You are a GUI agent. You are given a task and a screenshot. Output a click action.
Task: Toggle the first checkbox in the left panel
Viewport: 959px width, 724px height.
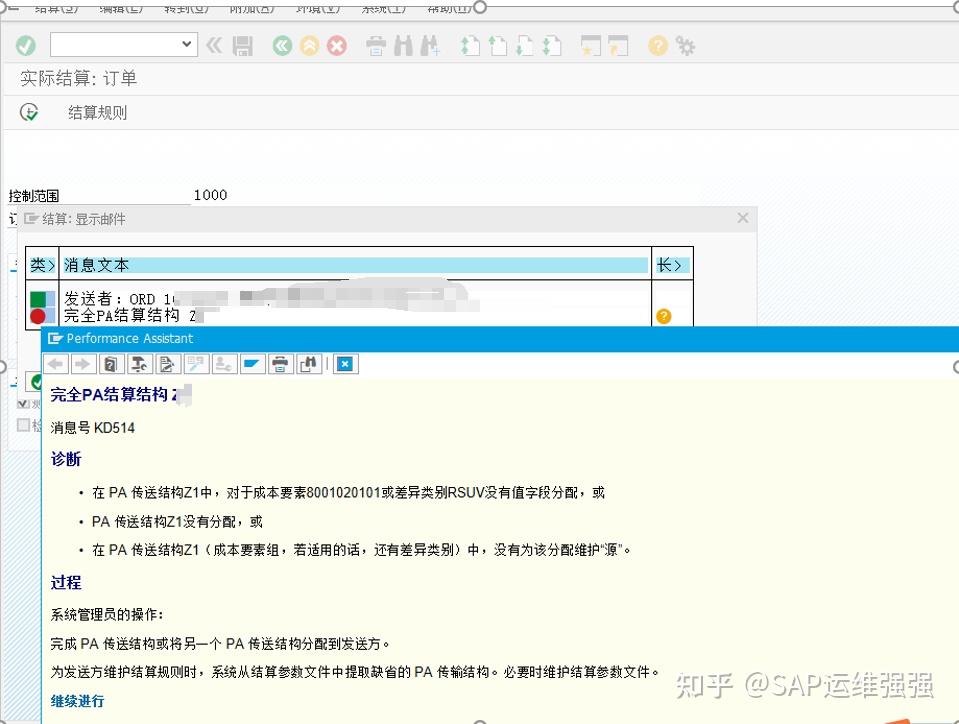pos(23,403)
